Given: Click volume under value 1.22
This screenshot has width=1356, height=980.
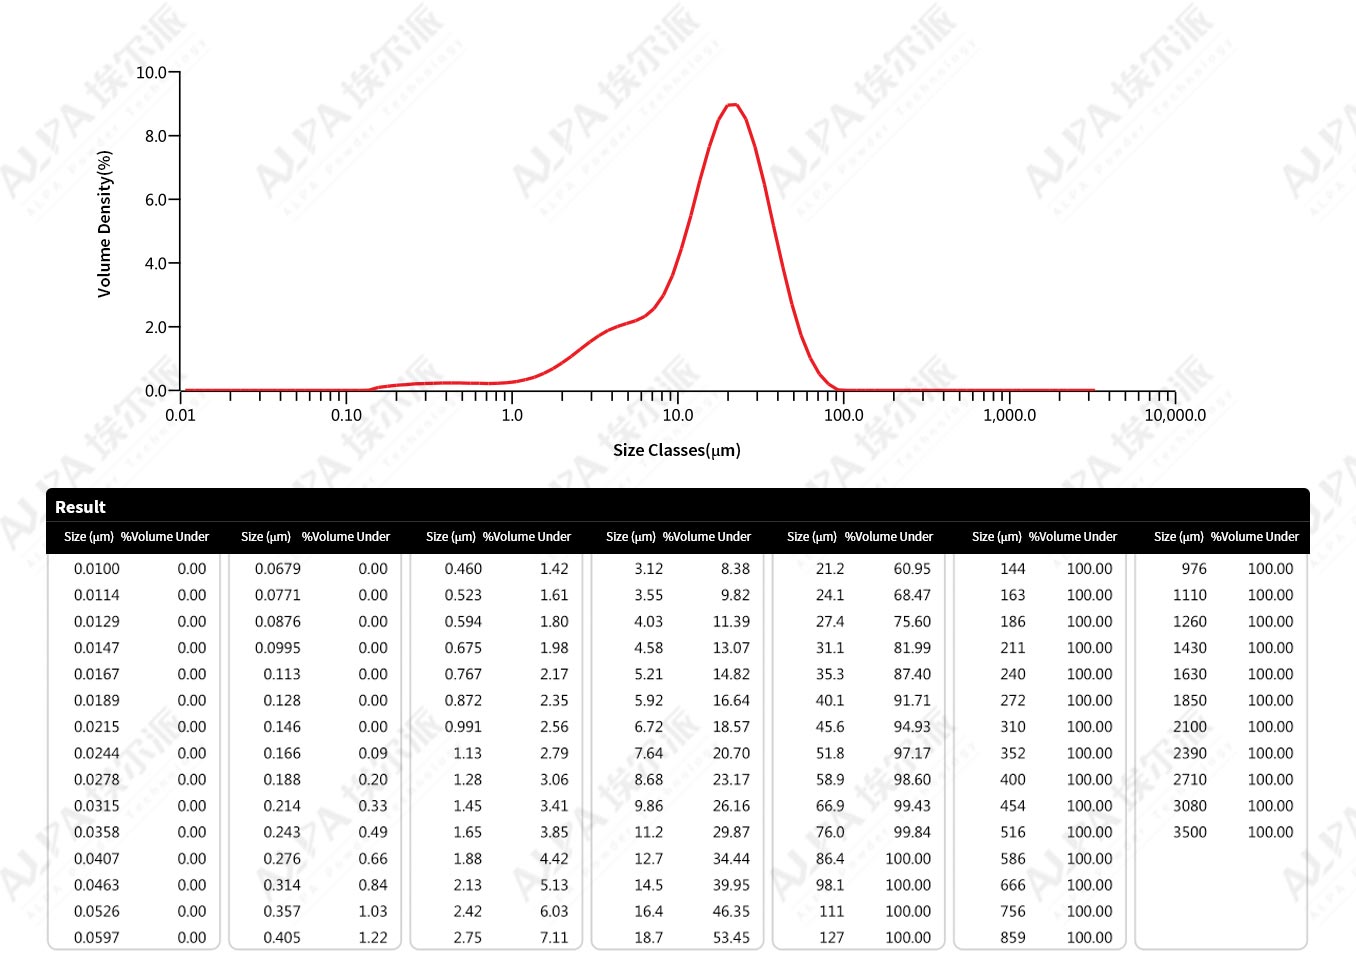Looking at the screenshot, I should pos(373,938).
